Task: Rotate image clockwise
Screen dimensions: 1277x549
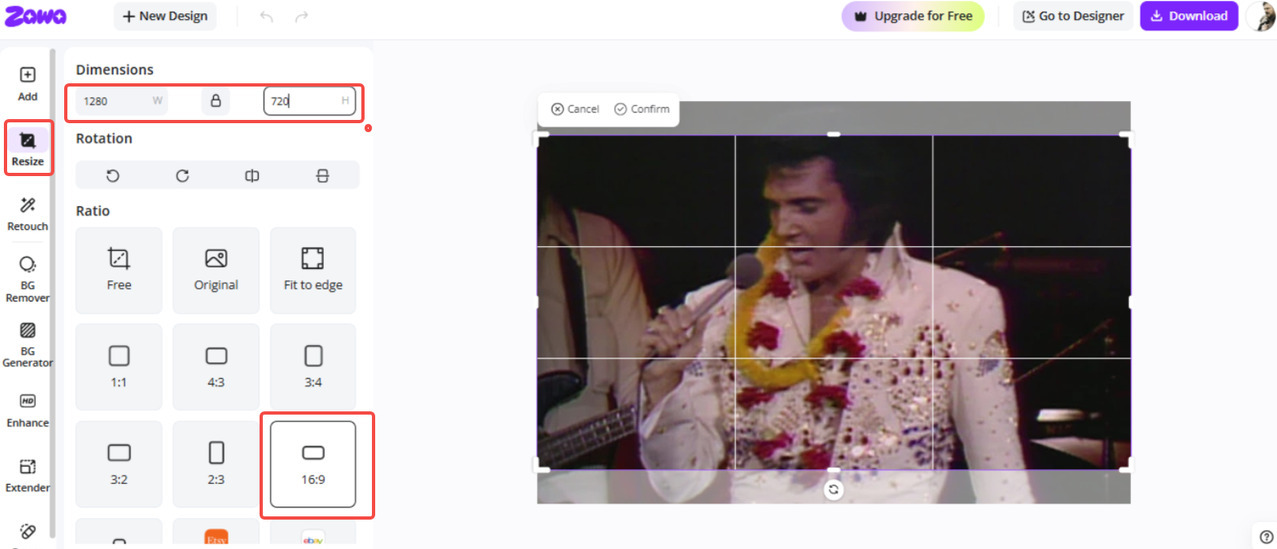Action: [x=182, y=175]
